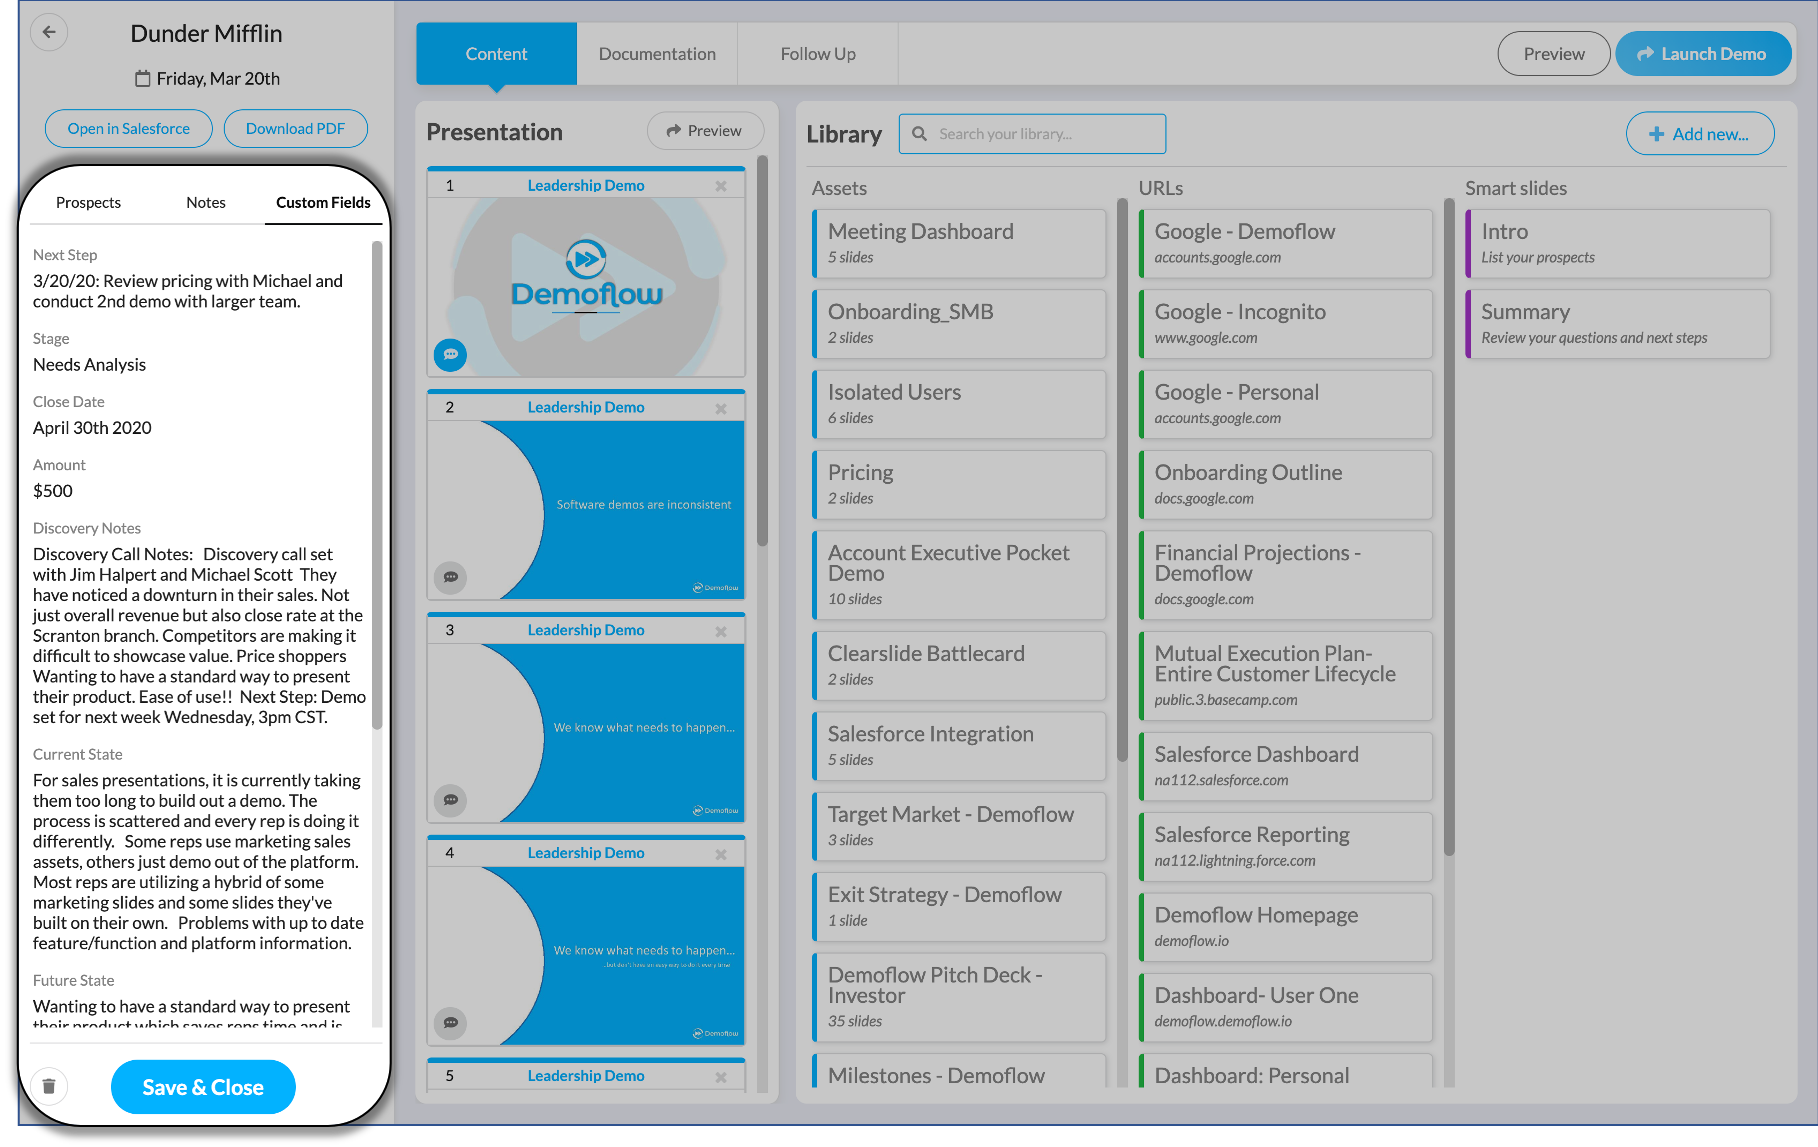Open the Salesforce Integration asset
1818x1147 pixels.
point(959,746)
